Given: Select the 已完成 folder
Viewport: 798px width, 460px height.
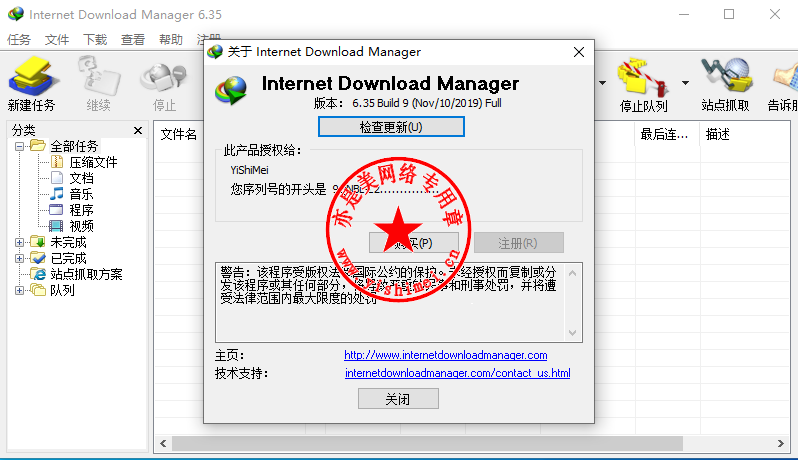Looking at the screenshot, I should pos(68,258).
